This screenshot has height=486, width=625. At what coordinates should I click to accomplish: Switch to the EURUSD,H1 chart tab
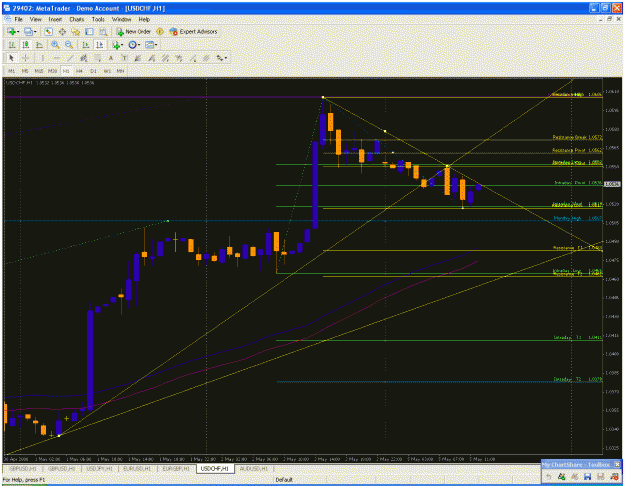pyautogui.click(x=138, y=469)
